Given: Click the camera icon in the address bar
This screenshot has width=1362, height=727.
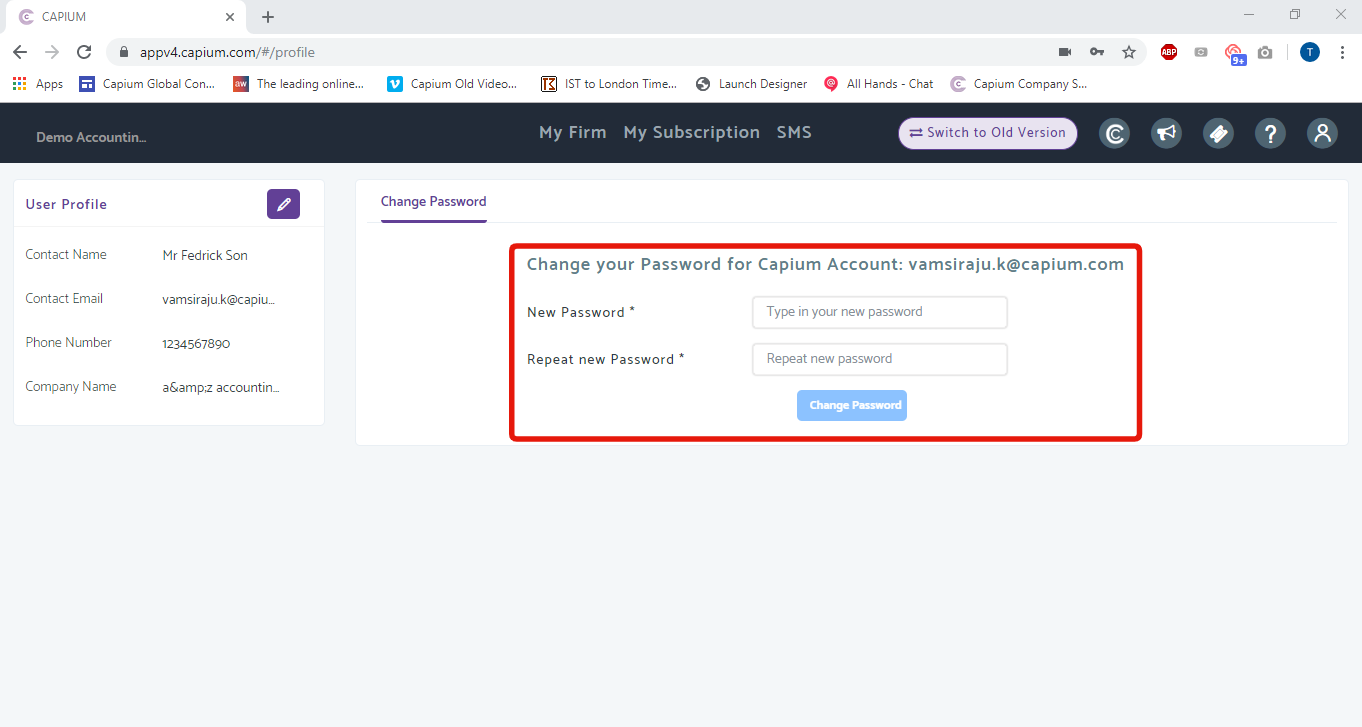Looking at the screenshot, I should pos(1065,52).
